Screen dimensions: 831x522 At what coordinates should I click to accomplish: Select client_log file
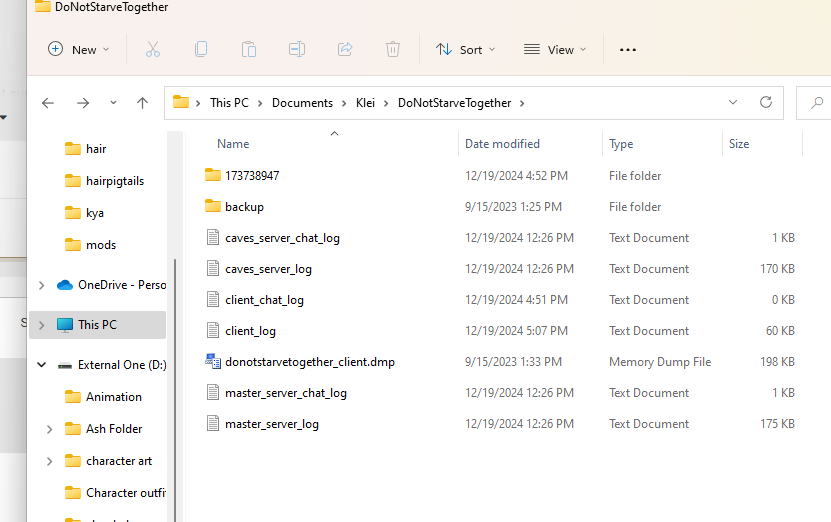(x=250, y=331)
